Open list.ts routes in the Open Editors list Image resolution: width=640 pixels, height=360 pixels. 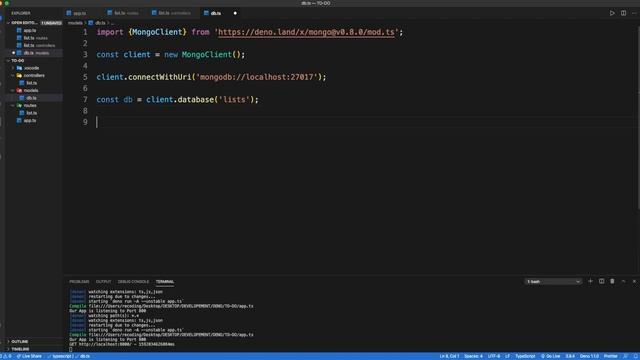(35, 38)
